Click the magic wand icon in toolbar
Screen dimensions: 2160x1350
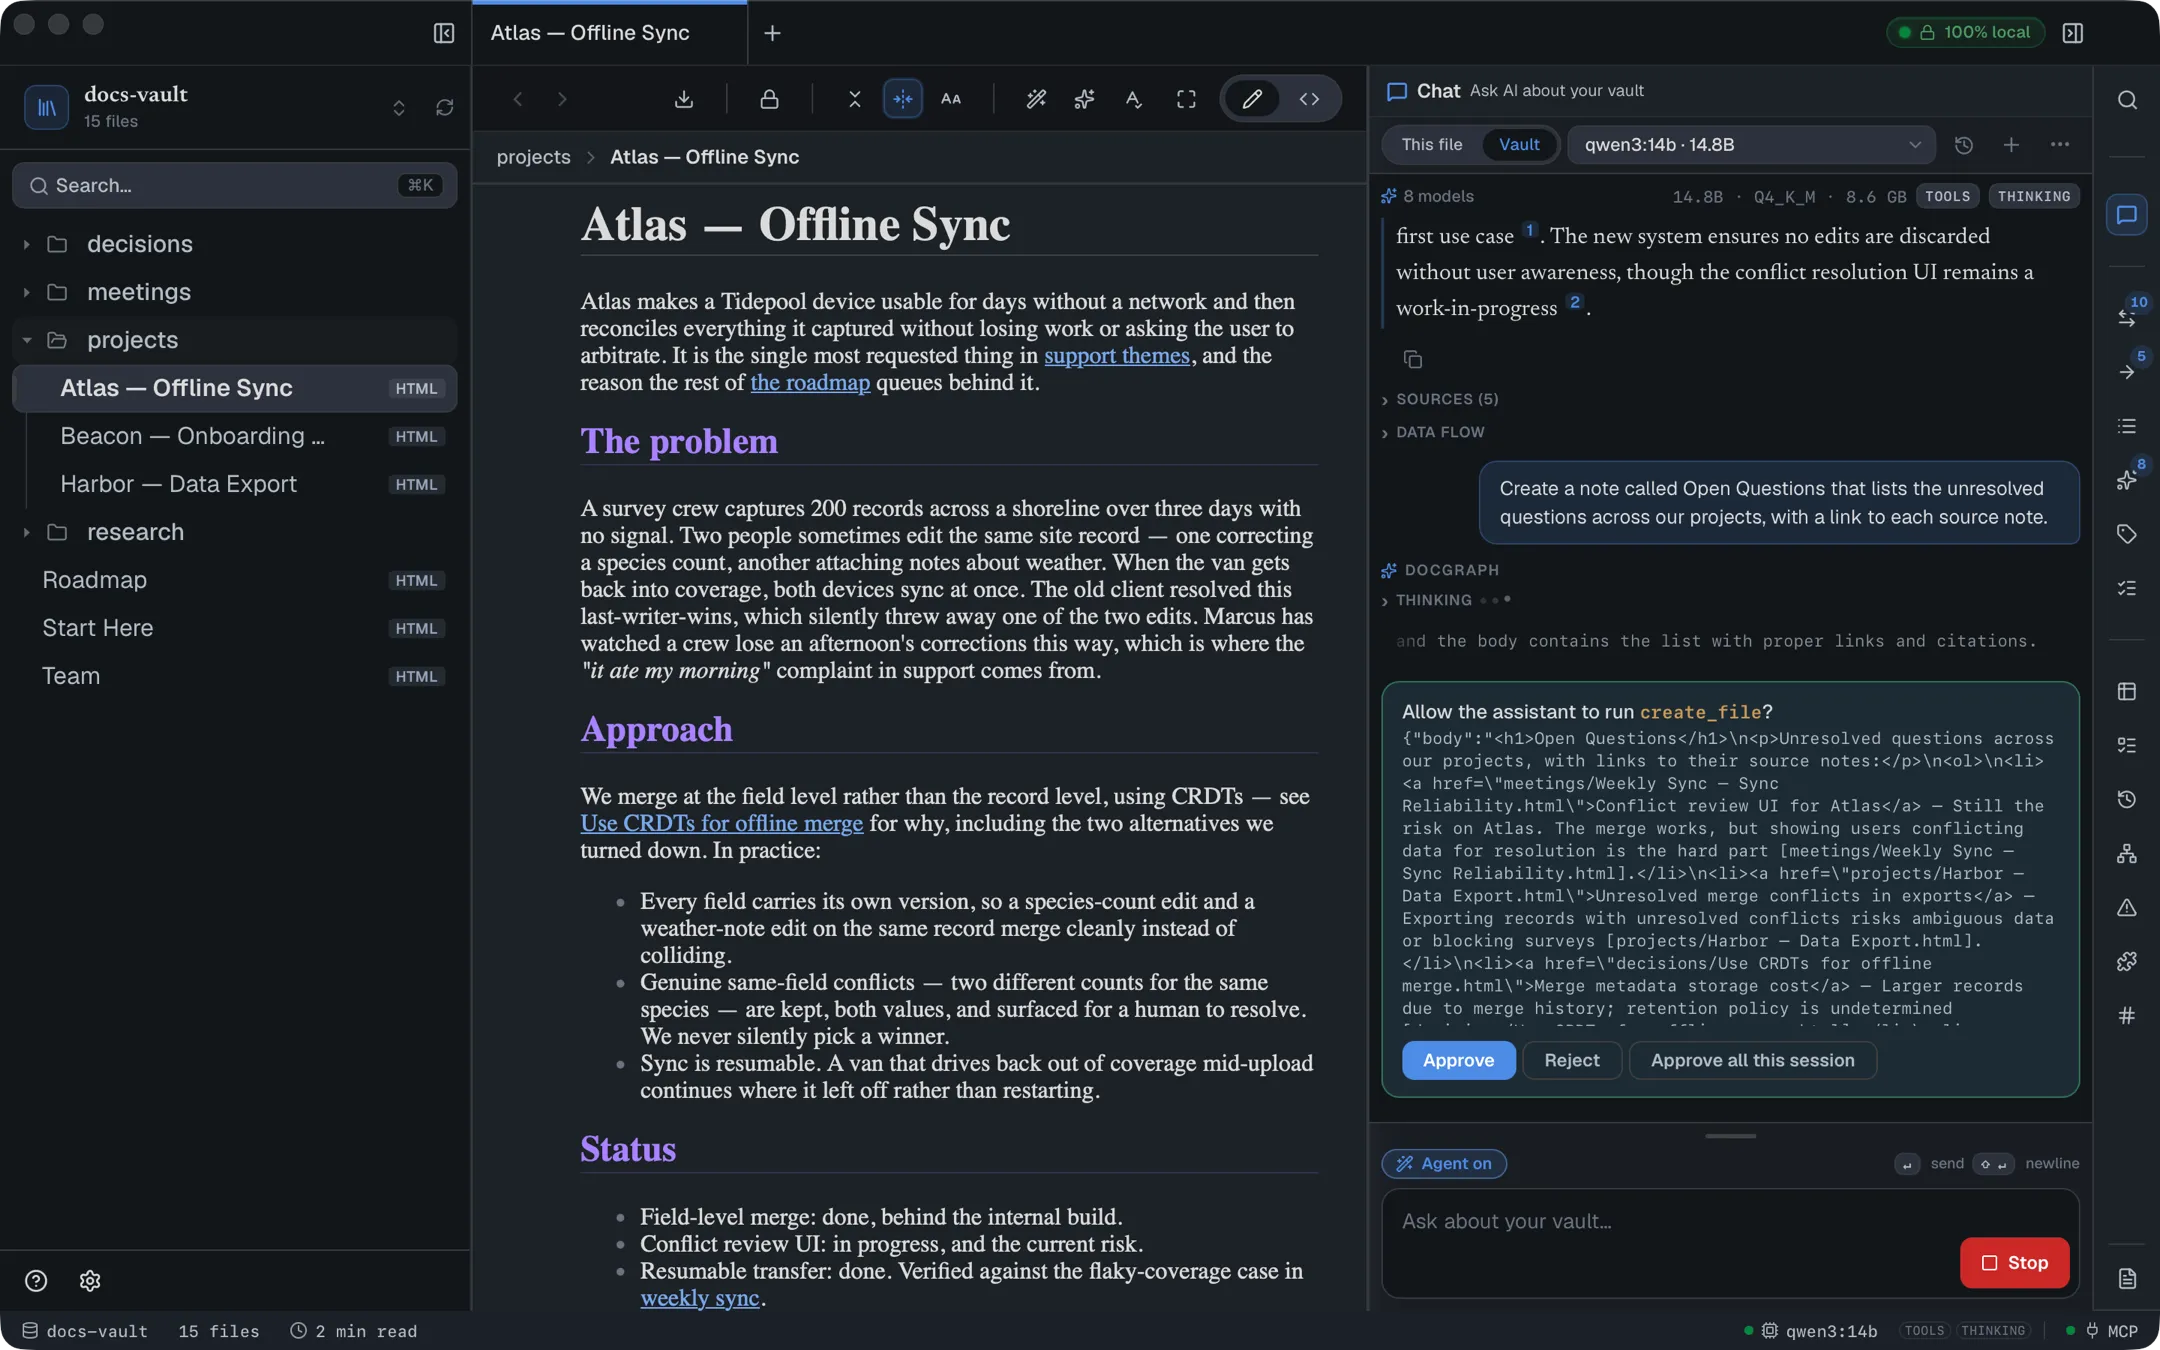click(1036, 99)
